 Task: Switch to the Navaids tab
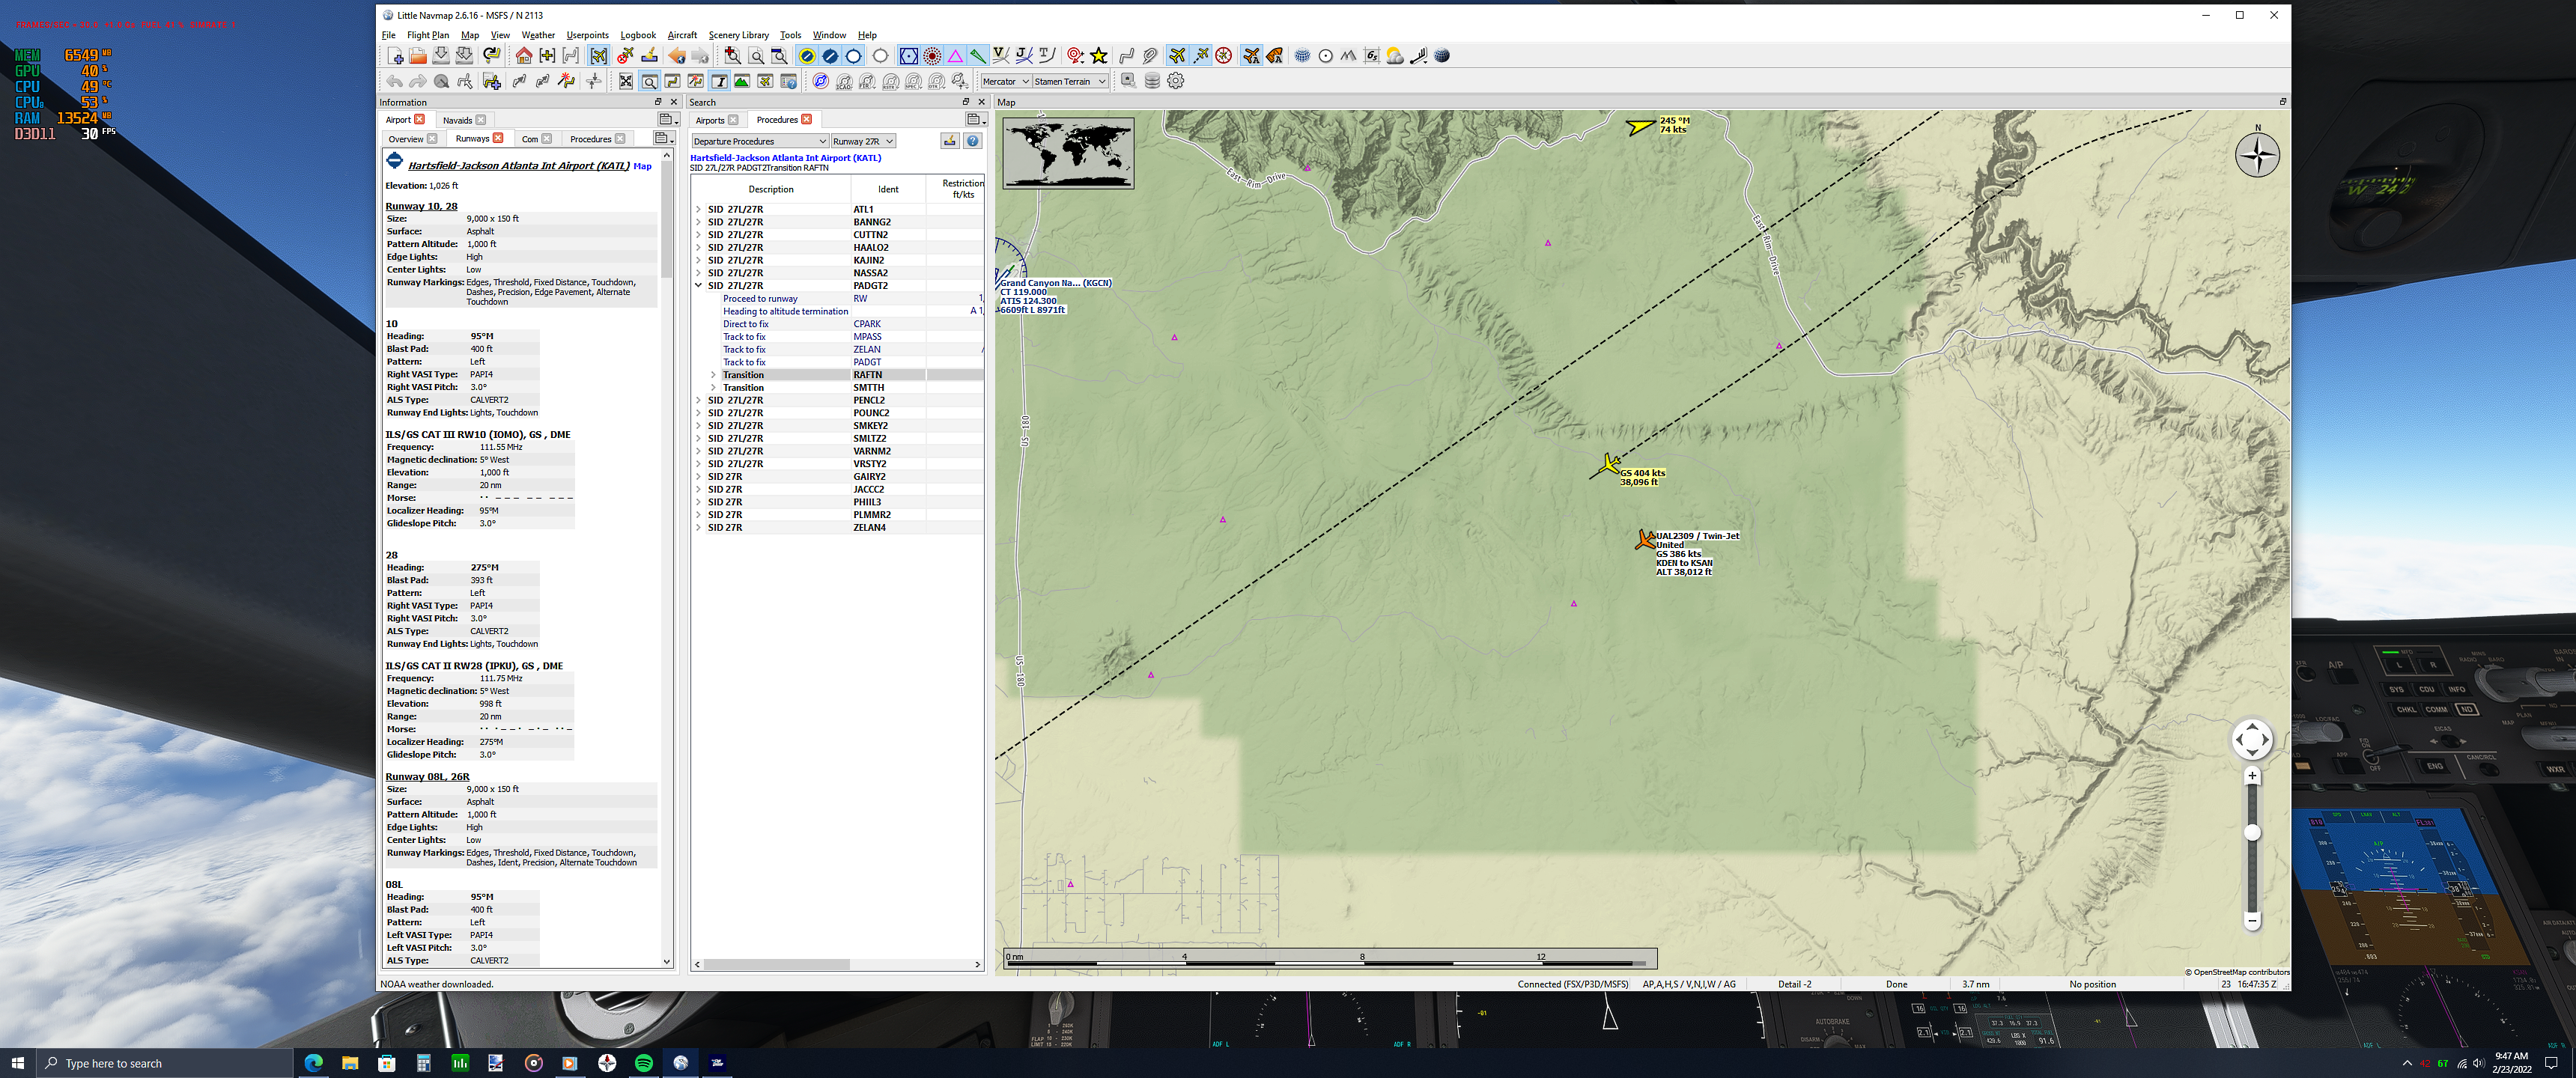point(457,120)
